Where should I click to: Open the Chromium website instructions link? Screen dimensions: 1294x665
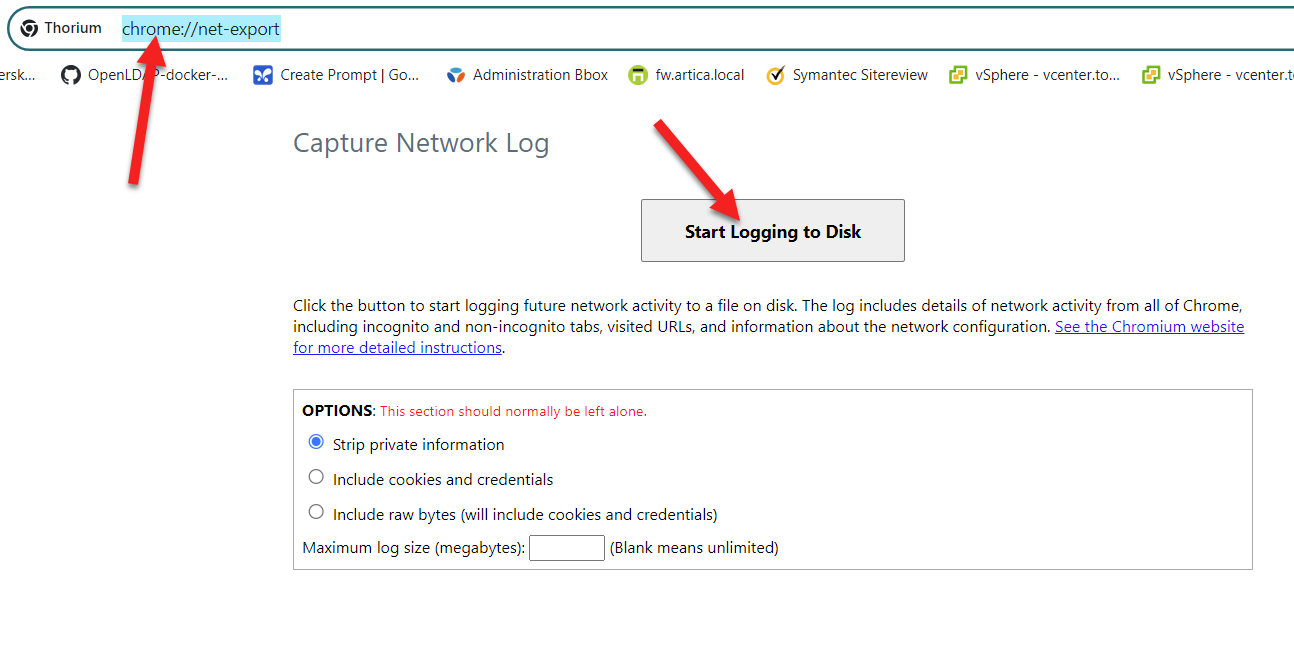(1149, 327)
